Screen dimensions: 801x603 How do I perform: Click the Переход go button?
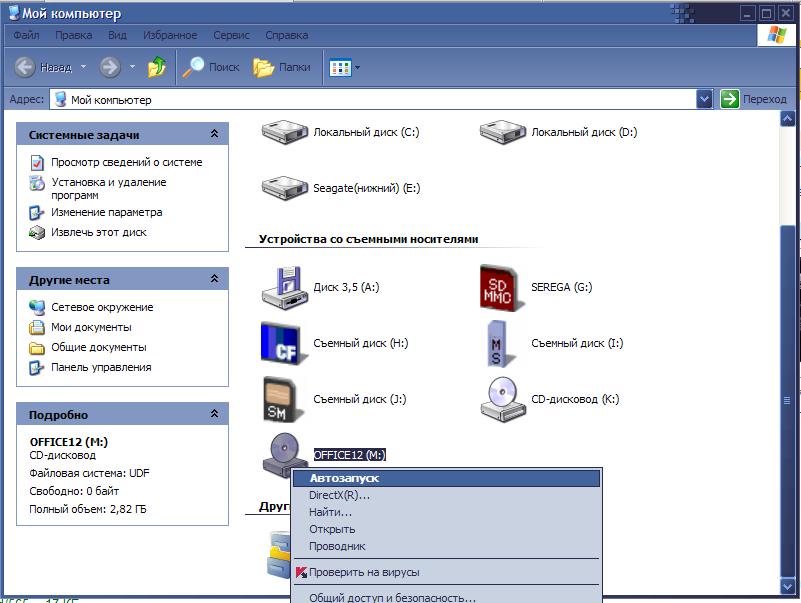(x=754, y=99)
